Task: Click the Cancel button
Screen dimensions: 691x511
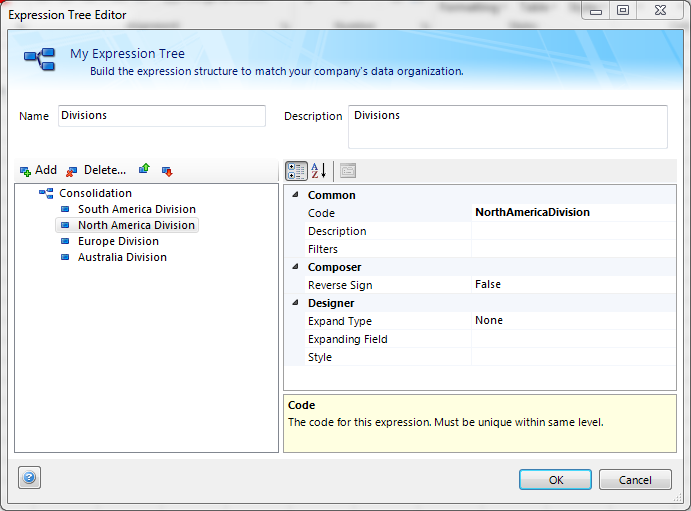Action: pyautogui.click(x=635, y=479)
